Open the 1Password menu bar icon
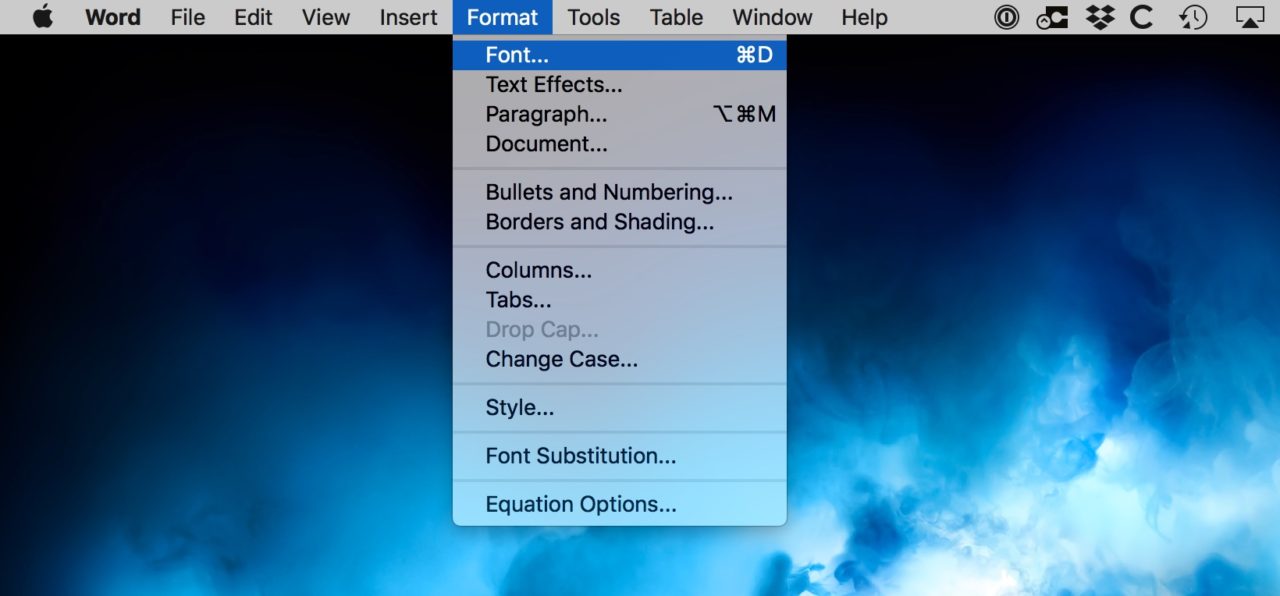This screenshot has width=1280, height=596. (1007, 17)
